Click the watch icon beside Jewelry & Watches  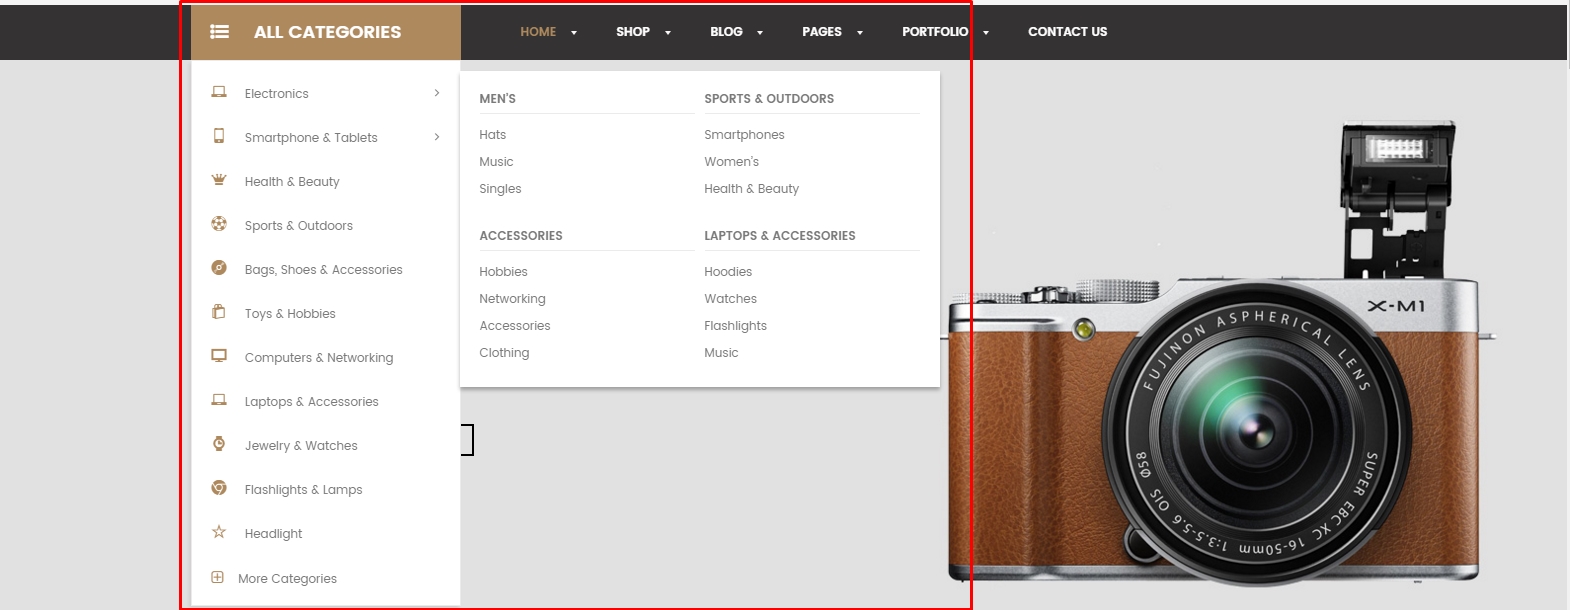[219, 444]
